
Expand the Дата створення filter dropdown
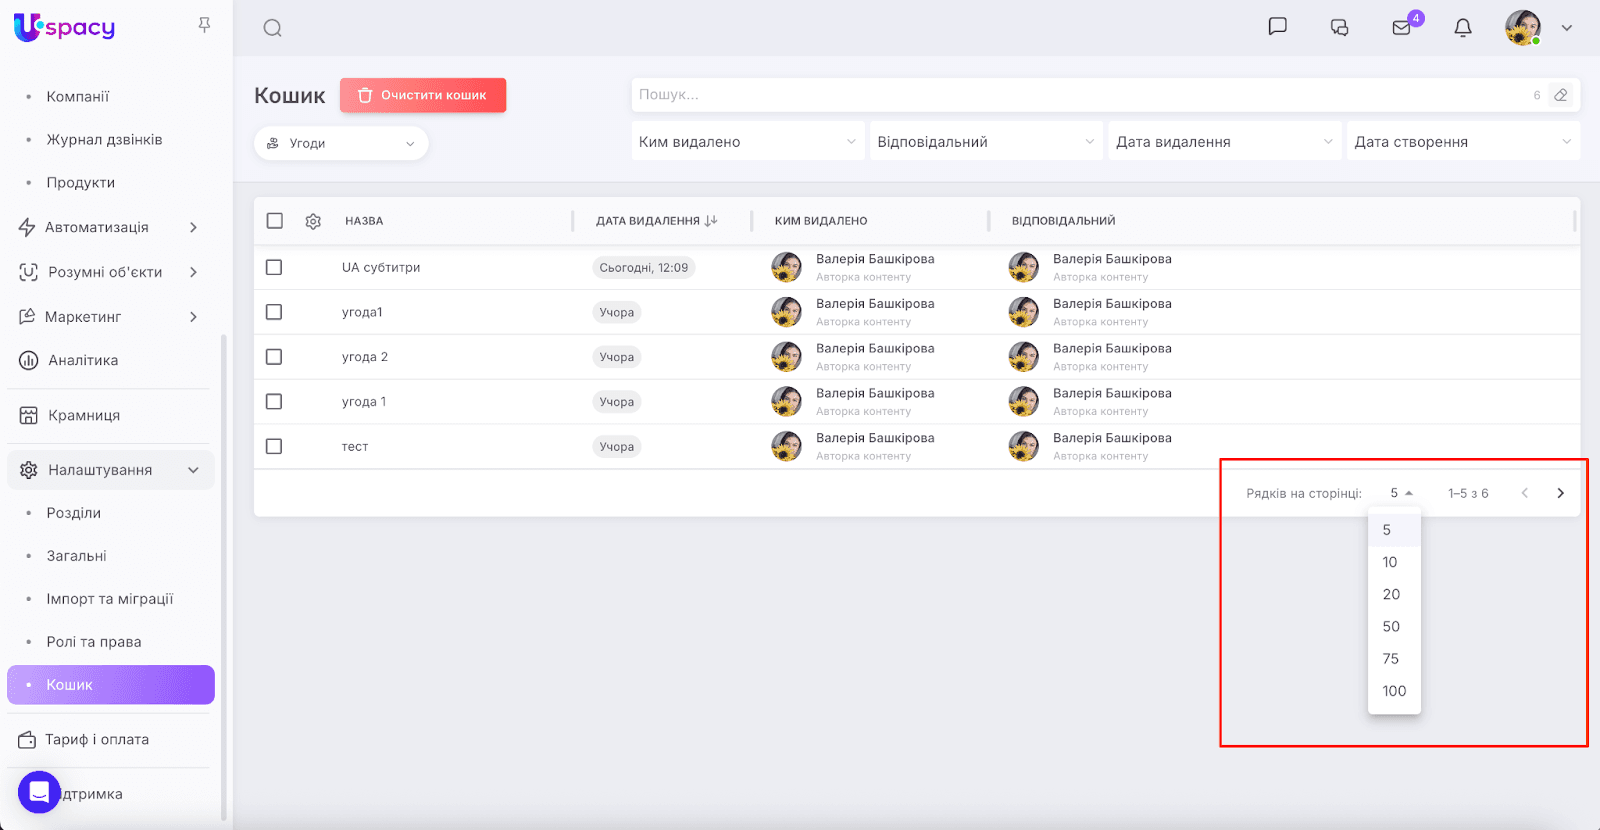[x=1462, y=142]
